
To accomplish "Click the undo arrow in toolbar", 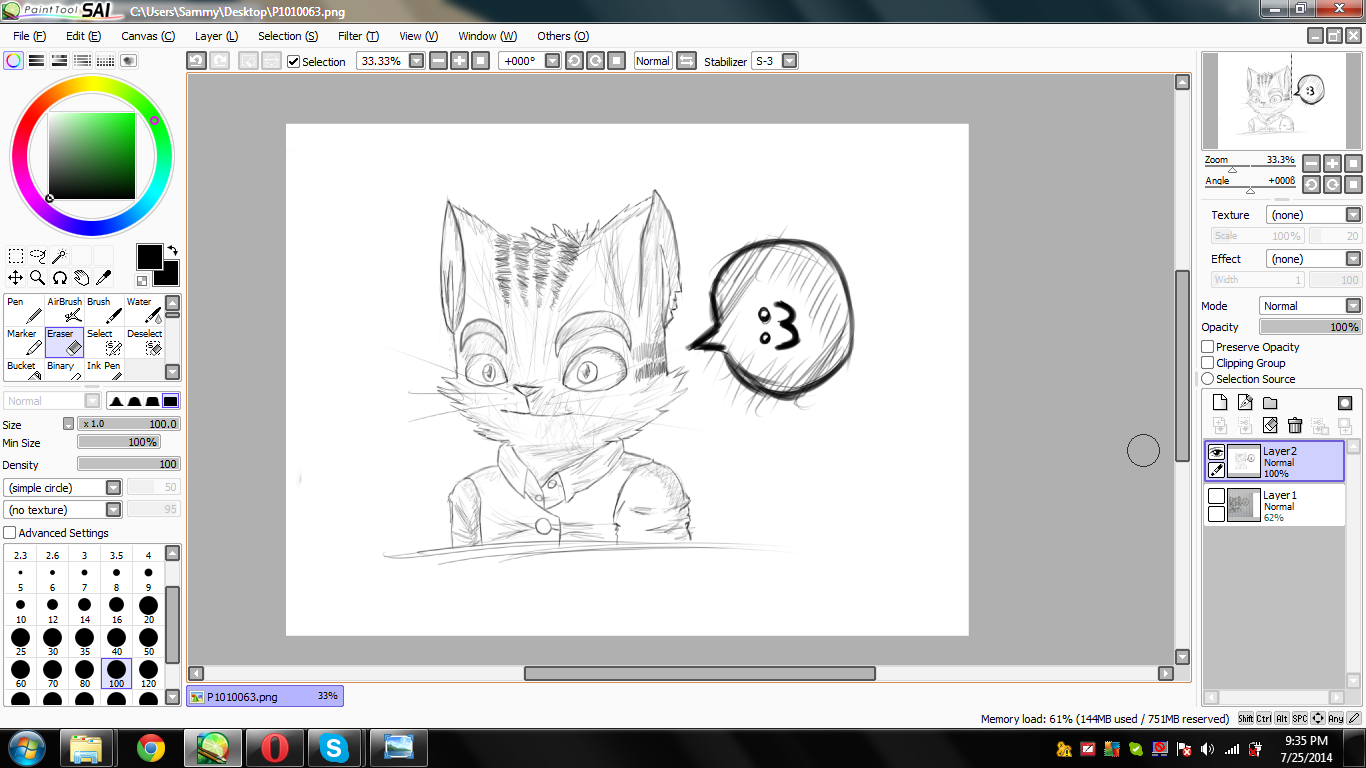I will pos(197,61).
